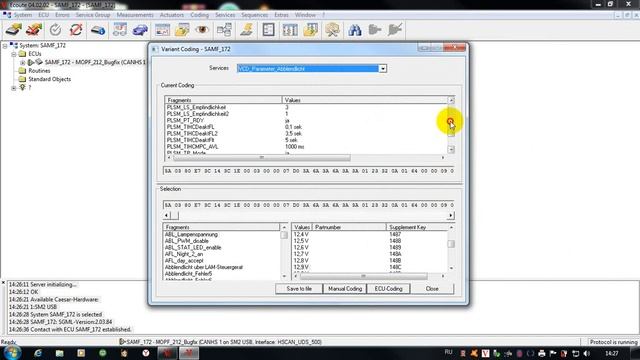Viewport: 640px width, 360px height.
Task: Click the Close button in Variant Coding
Action: 432,289
